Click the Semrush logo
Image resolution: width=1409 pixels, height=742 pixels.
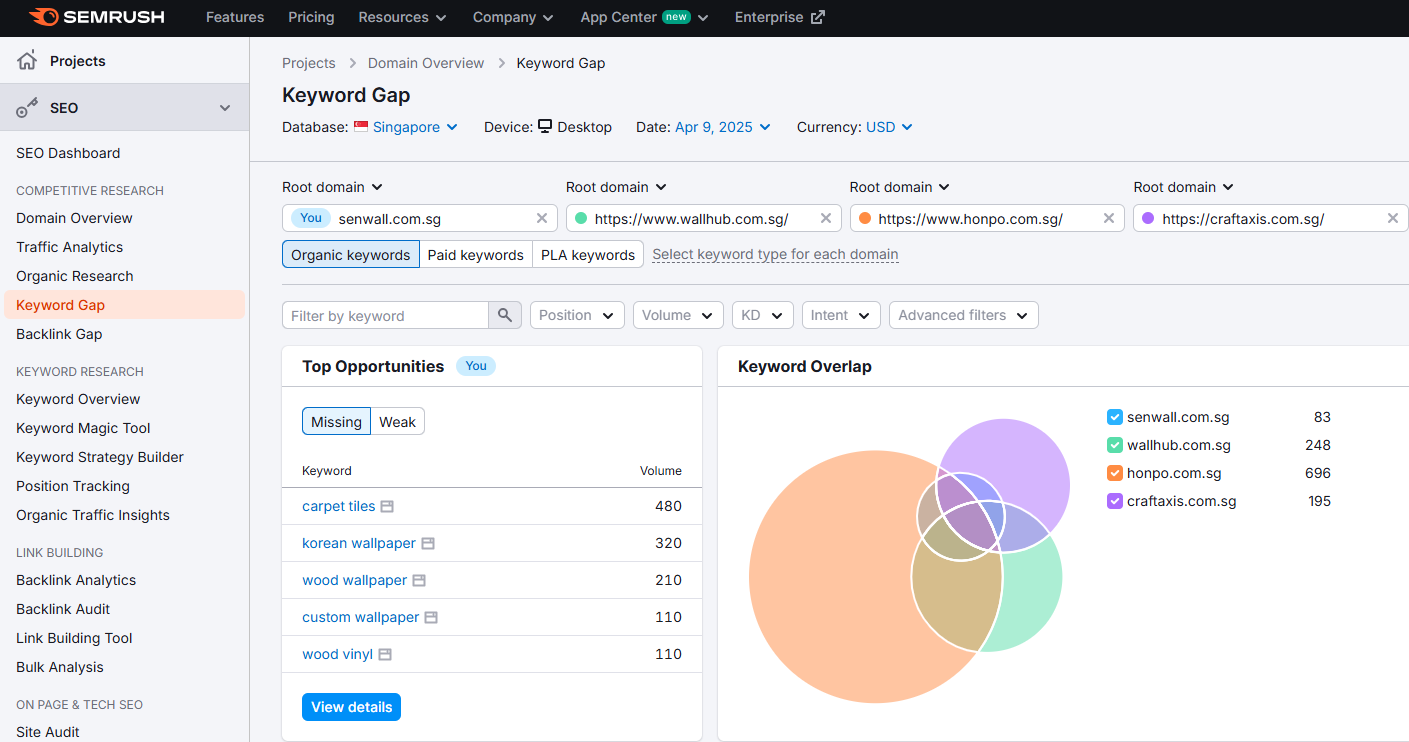click(97, 17)
